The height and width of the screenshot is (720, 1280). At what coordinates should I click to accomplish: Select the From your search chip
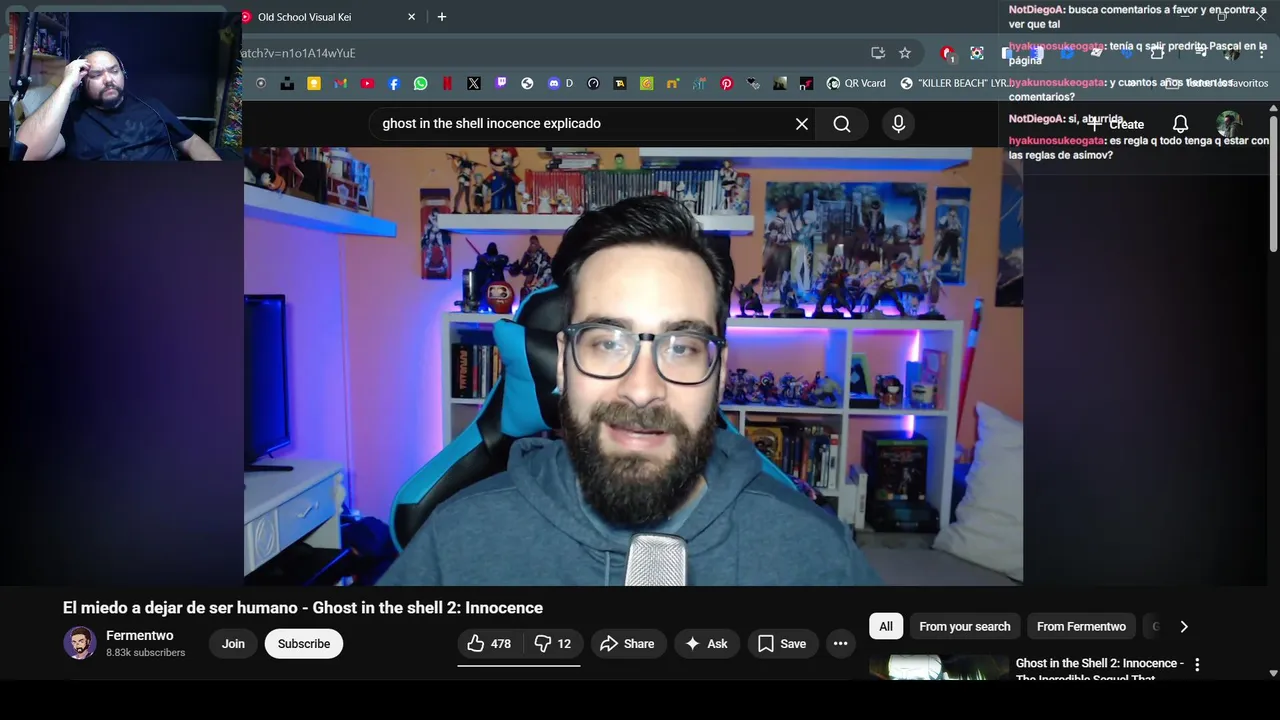(x=965, y=627)
